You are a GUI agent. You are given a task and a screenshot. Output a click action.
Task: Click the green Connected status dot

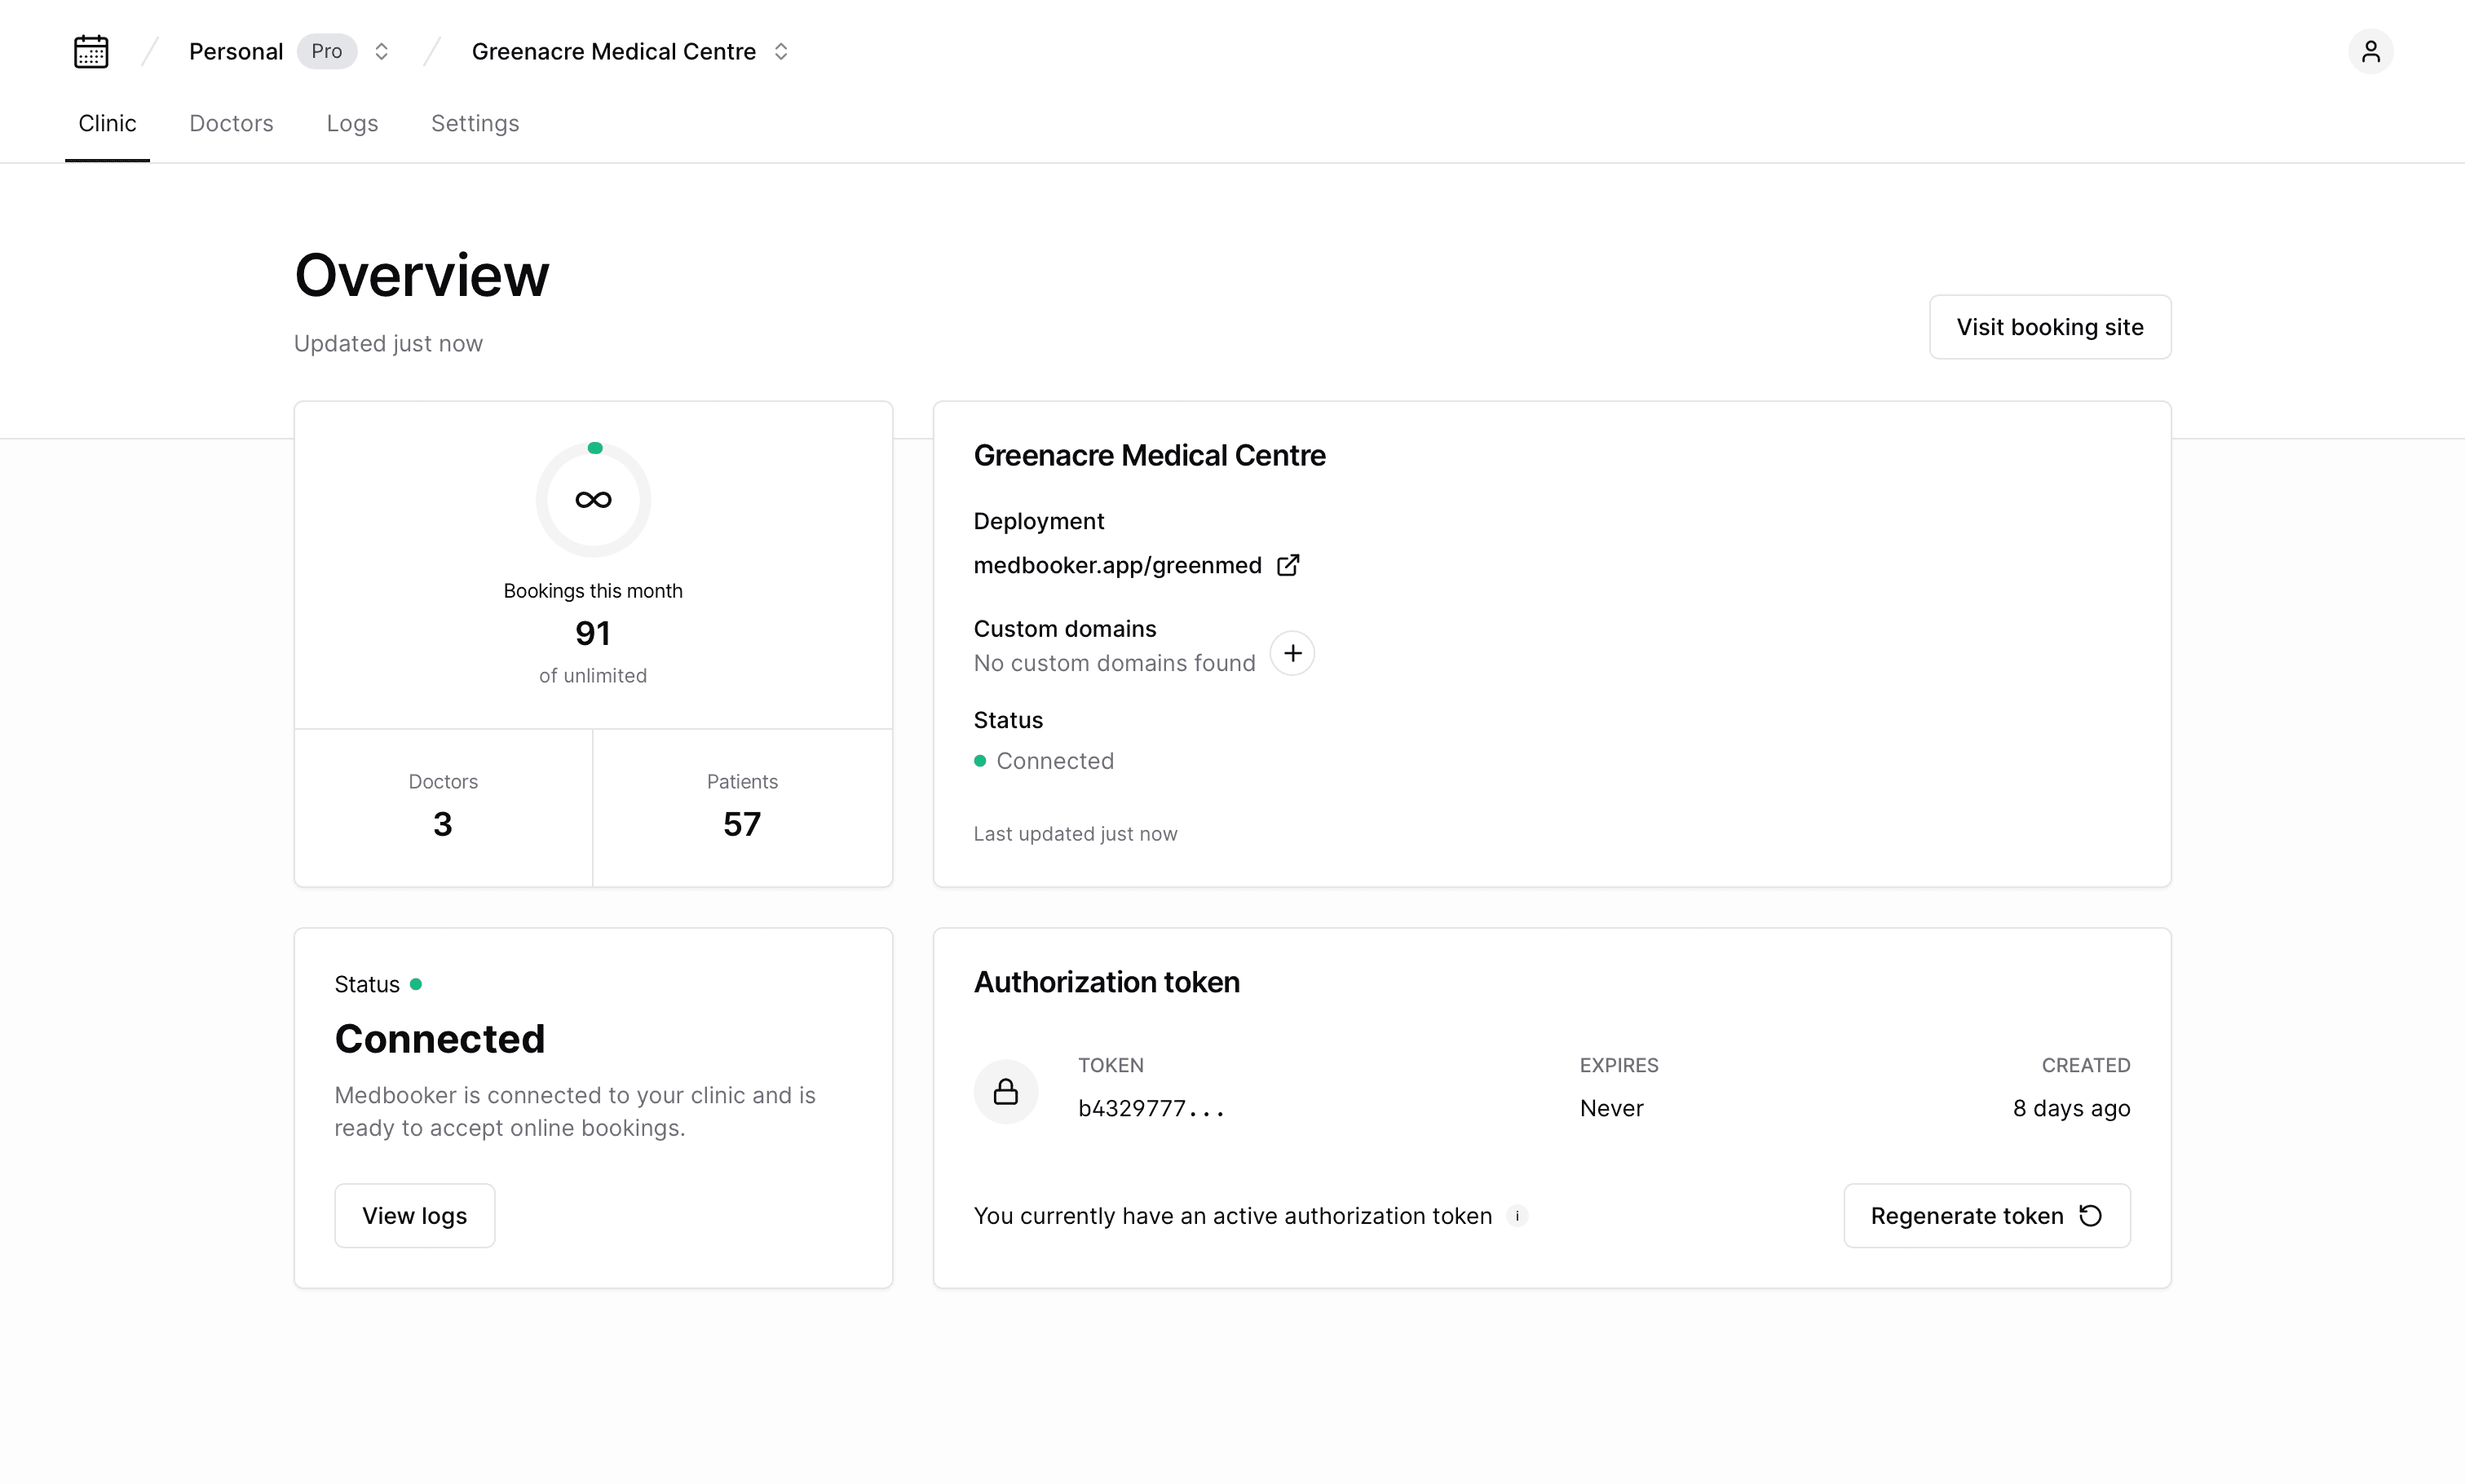click(980, 761)
